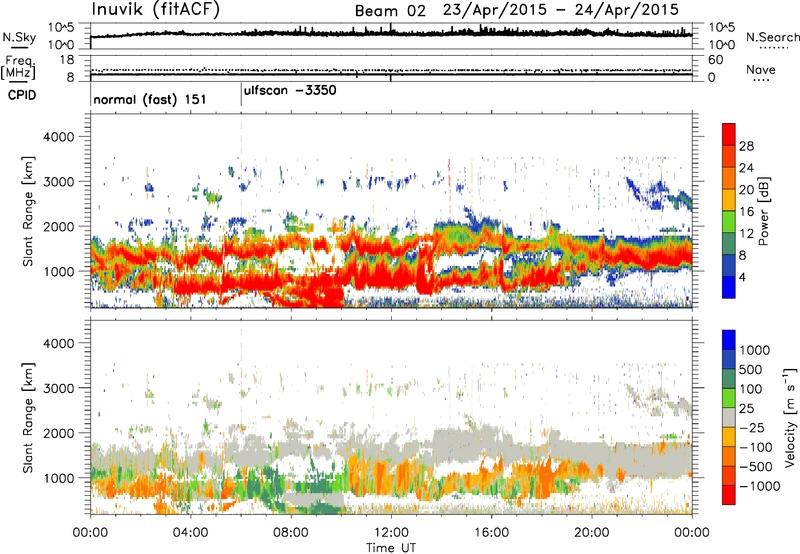Screen dimensions: 800x554
Task: Click the '12:00' time tick label
Action: point(391,533)
